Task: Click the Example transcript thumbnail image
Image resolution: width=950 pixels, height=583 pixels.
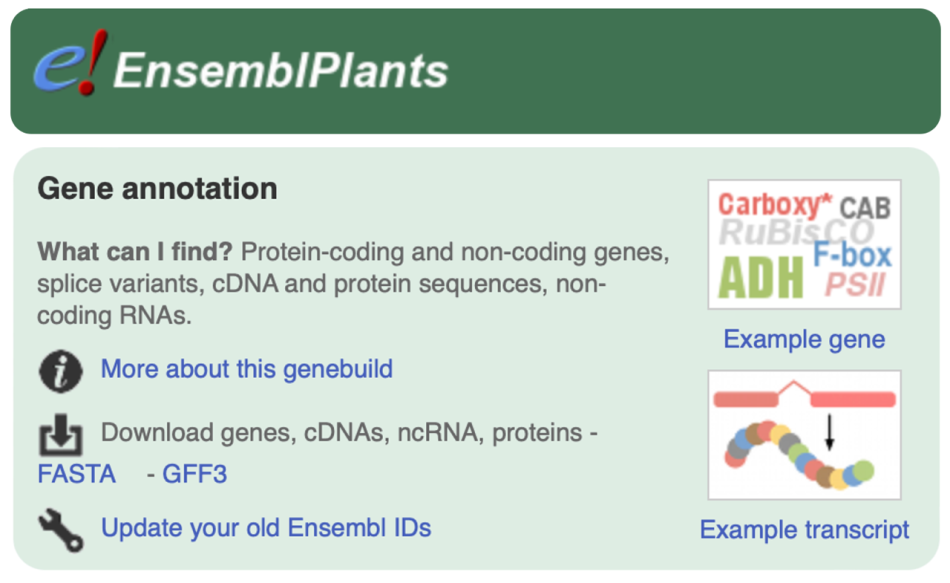Action: click(x=804, y=434)
